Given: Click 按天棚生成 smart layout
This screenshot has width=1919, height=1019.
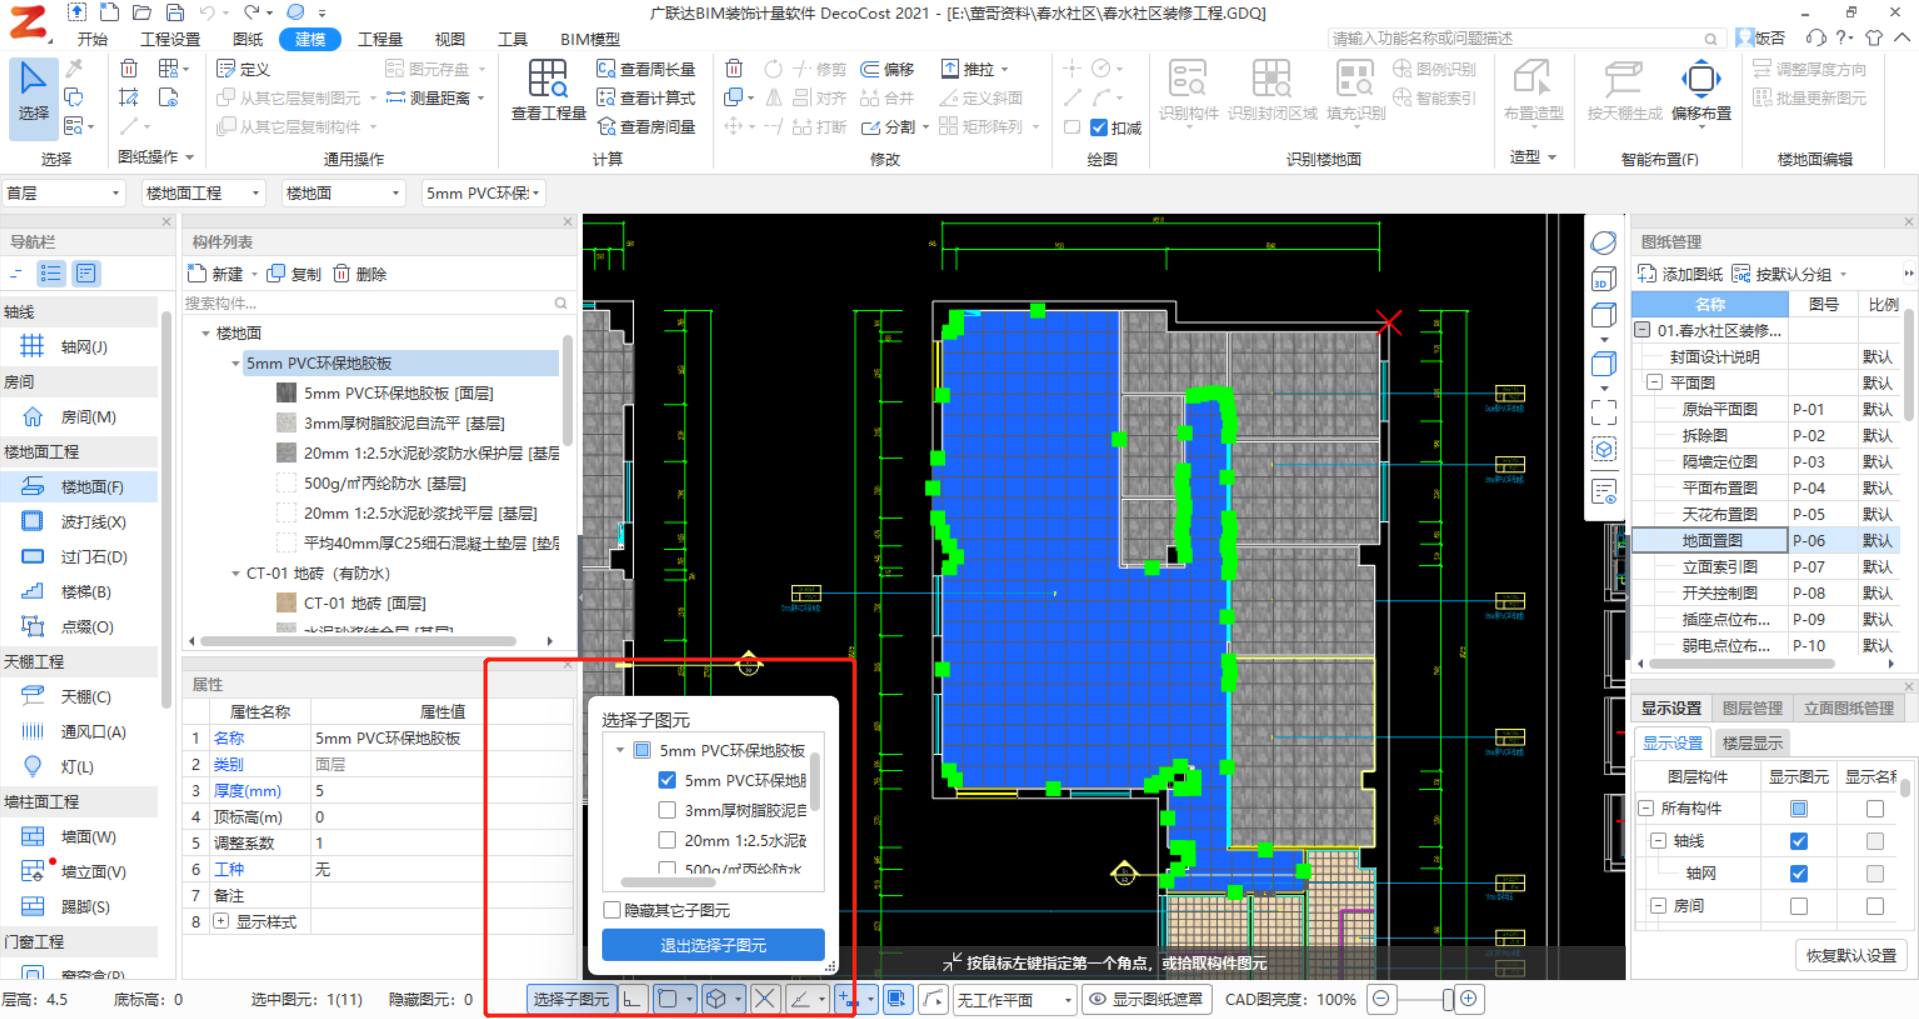Looking at the screenshot, I should point(1624,90).
